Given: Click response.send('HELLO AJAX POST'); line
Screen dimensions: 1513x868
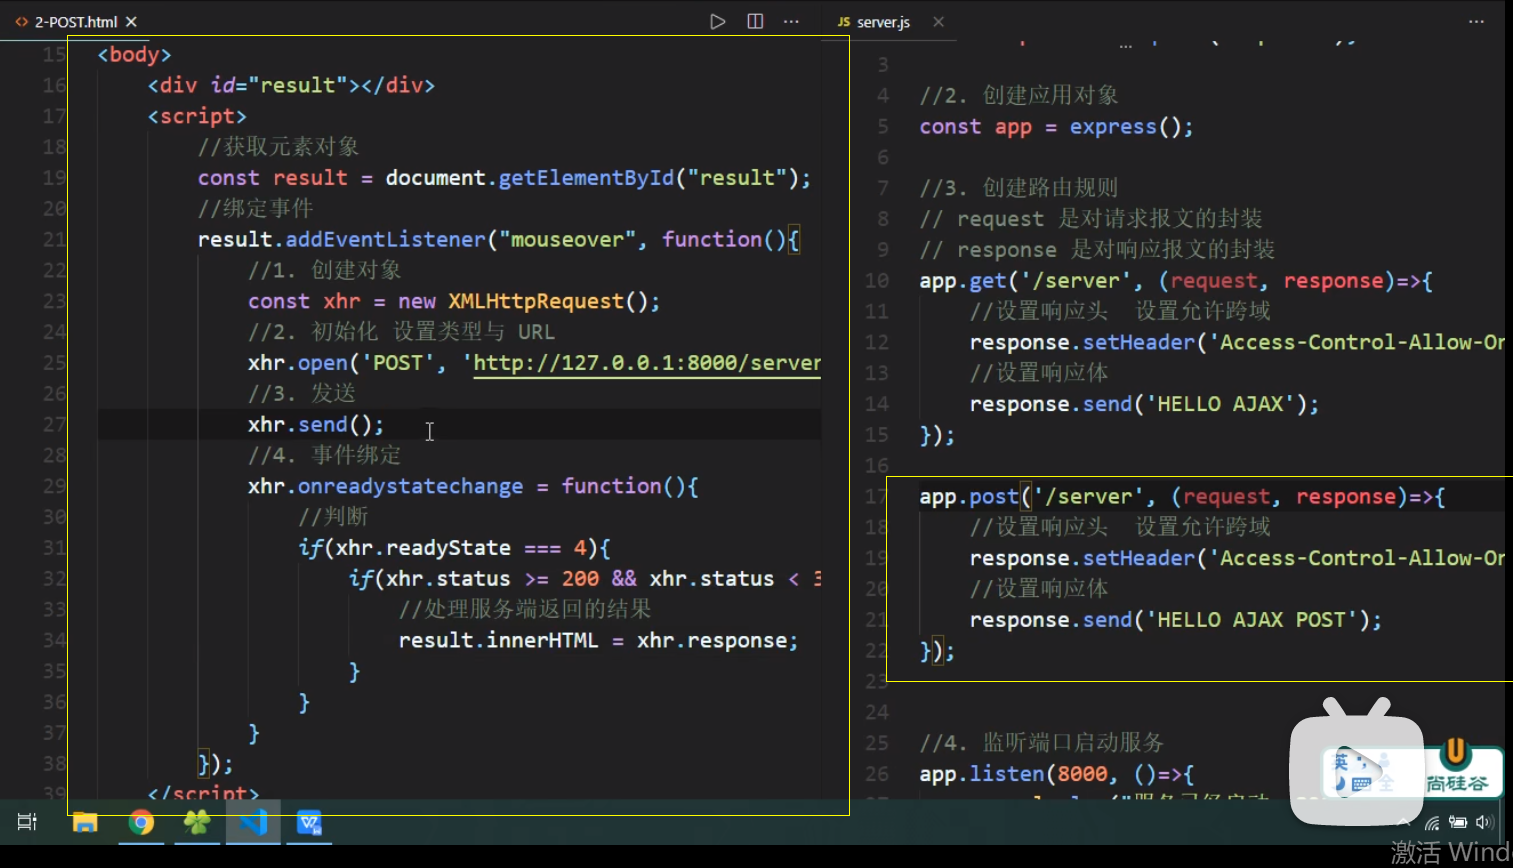Looking at the screenshot, I should pyautogui.click(x=1176, y=620).
